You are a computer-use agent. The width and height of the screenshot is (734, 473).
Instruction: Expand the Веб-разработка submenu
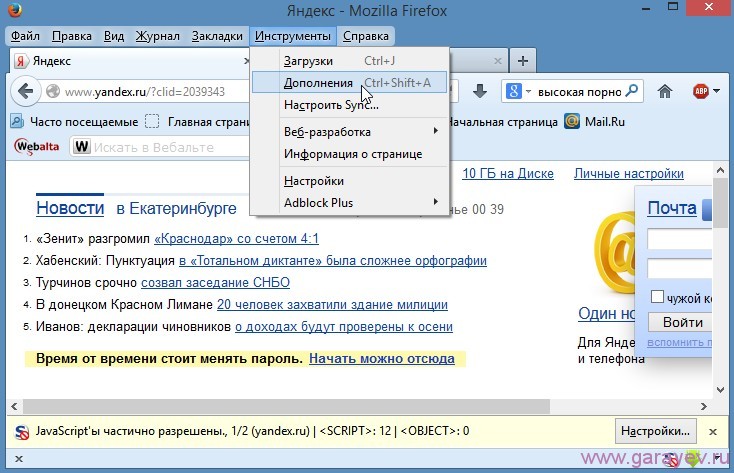pyautogui.click(x=349, y=132)
